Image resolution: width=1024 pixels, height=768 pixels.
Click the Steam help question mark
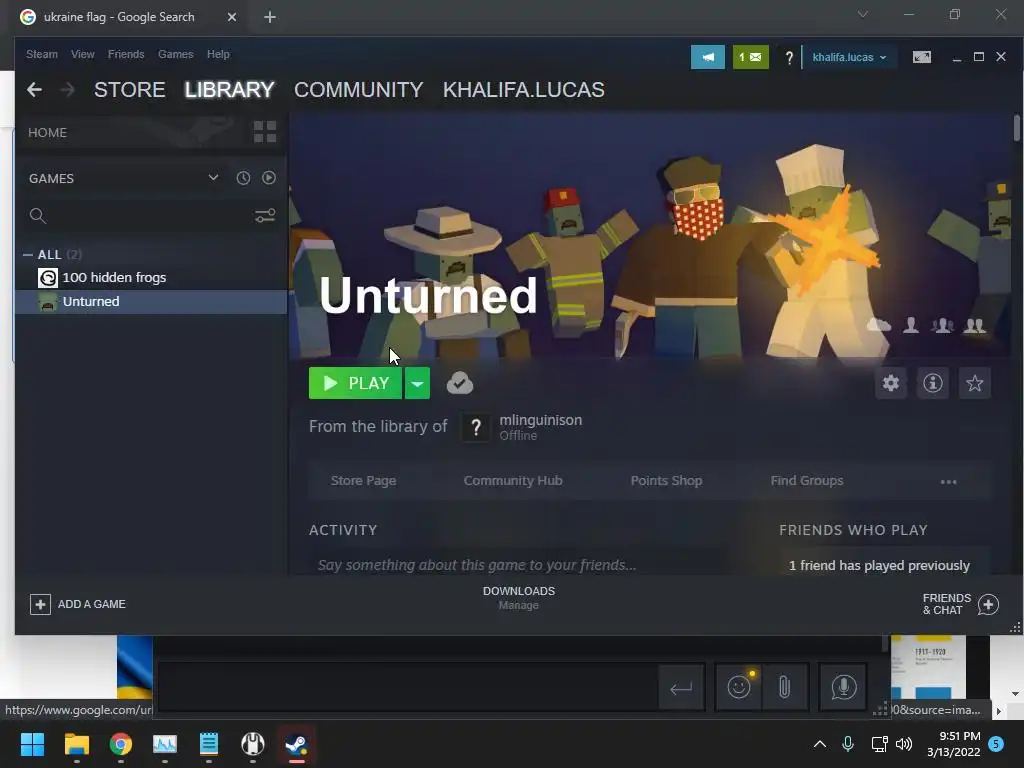coord(789,57)
